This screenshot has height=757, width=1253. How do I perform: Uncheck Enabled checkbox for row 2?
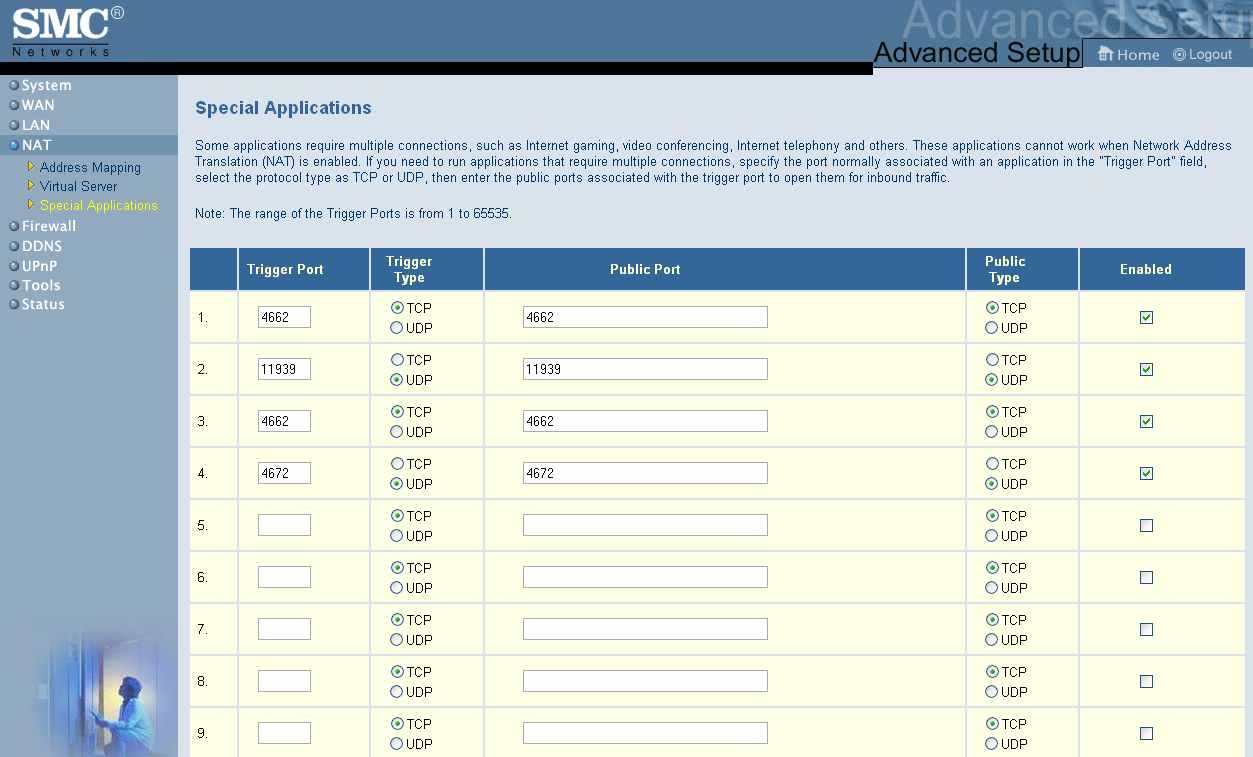[x=1147, y=369]
